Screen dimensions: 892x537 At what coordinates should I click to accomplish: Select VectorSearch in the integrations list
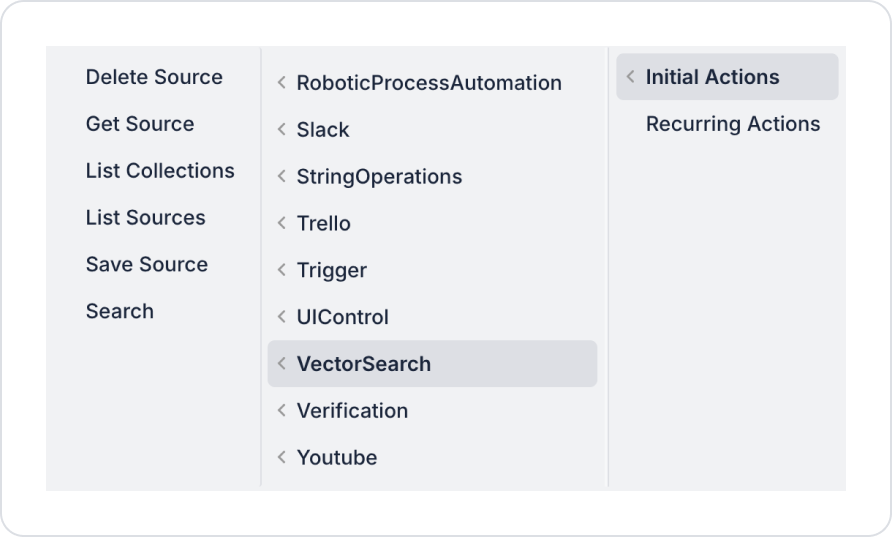[364, 364]
